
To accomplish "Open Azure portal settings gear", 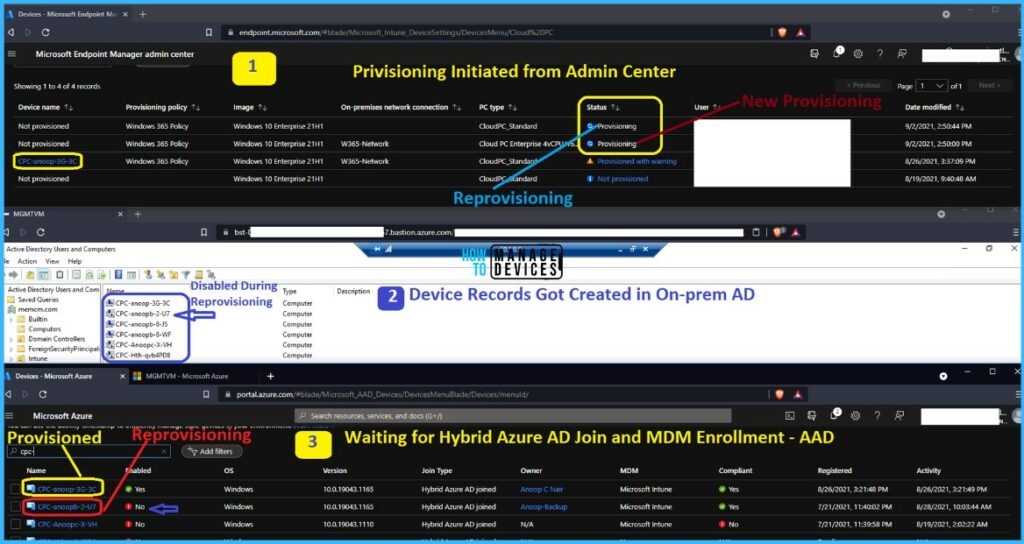I will point(856,415).
